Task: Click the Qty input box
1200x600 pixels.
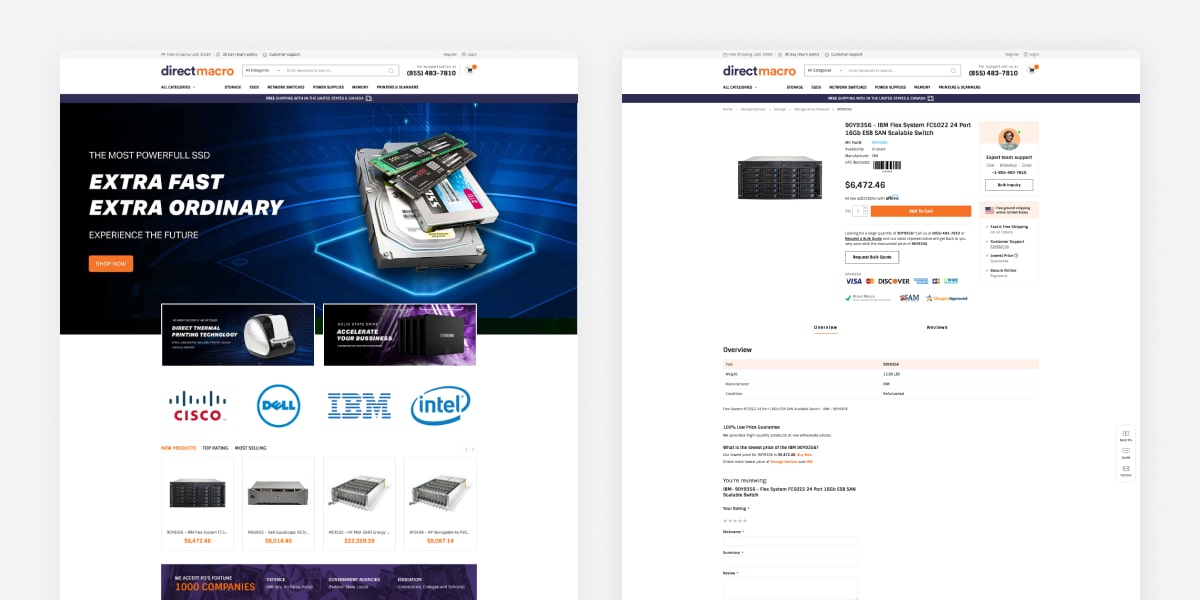Action: [x=860, y=211]
